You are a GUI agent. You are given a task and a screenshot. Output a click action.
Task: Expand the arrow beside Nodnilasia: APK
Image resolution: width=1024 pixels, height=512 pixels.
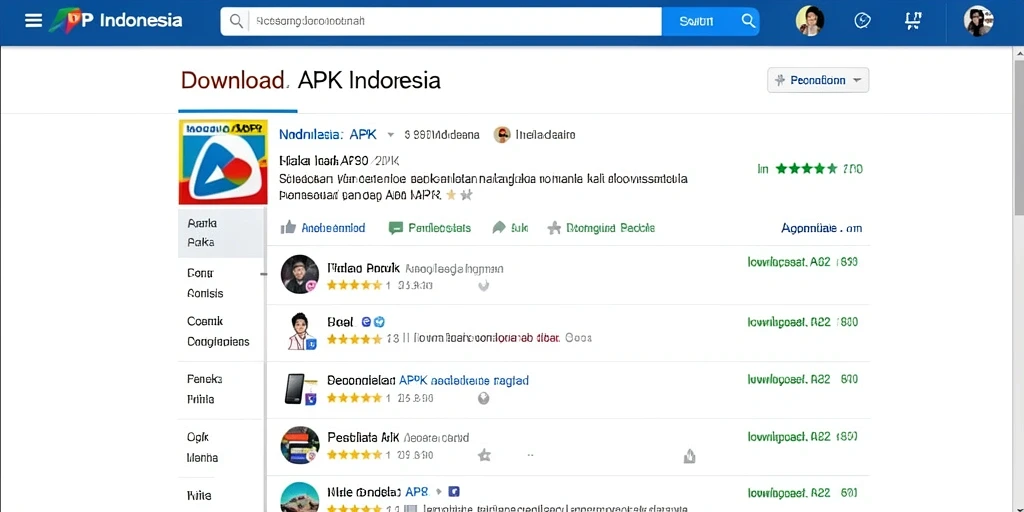[391, 135]
